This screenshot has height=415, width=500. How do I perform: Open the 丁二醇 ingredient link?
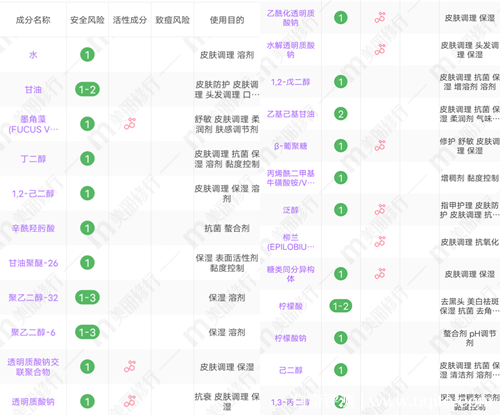coord(33,159)
